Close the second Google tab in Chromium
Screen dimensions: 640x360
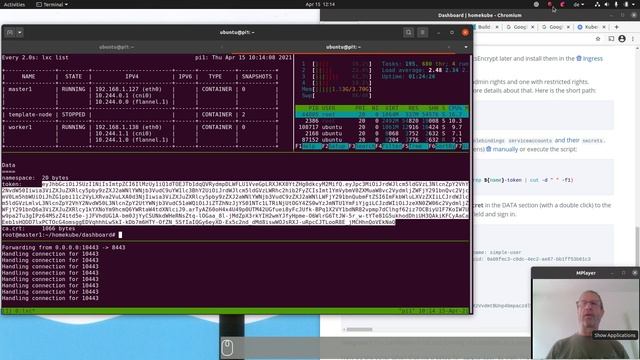(568, 27)
